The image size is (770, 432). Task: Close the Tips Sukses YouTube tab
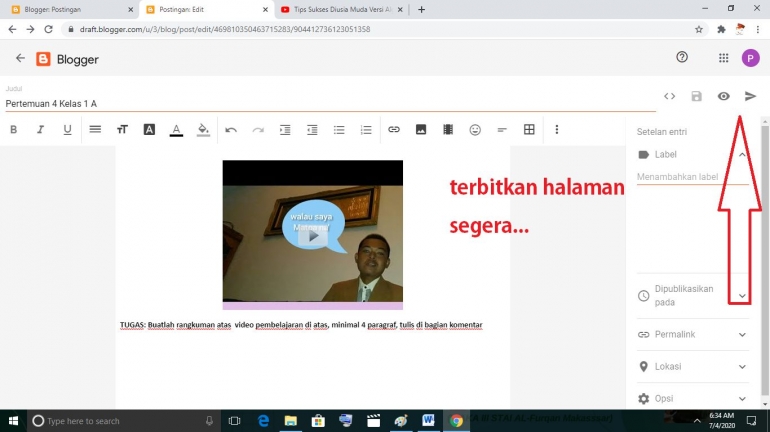coord(400,9)
